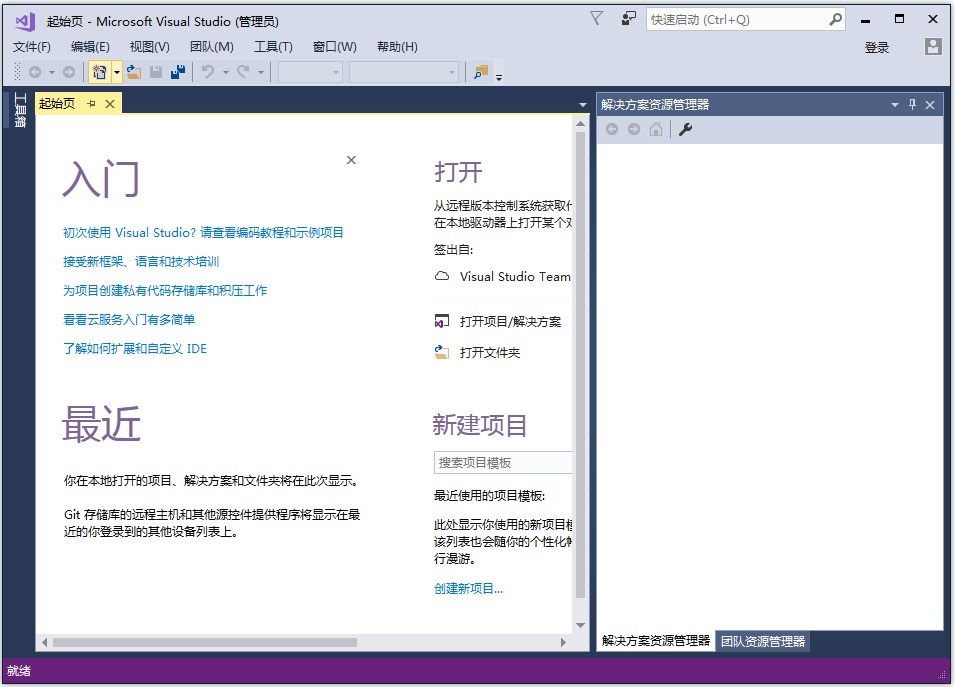Open the toolbar options overflow arrow
Screen dimensions: 955x687
coord(499,77)
